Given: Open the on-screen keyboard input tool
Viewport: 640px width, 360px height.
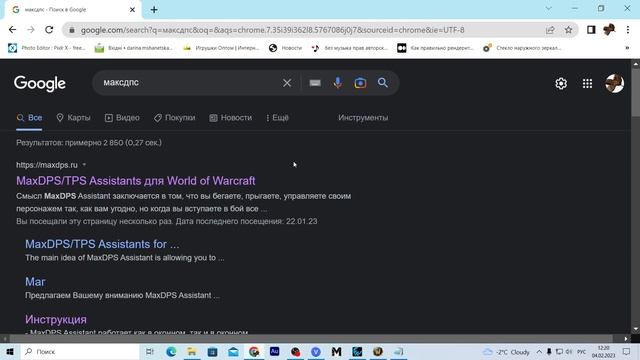Looking at the screenshot, I should pos(315,83).
